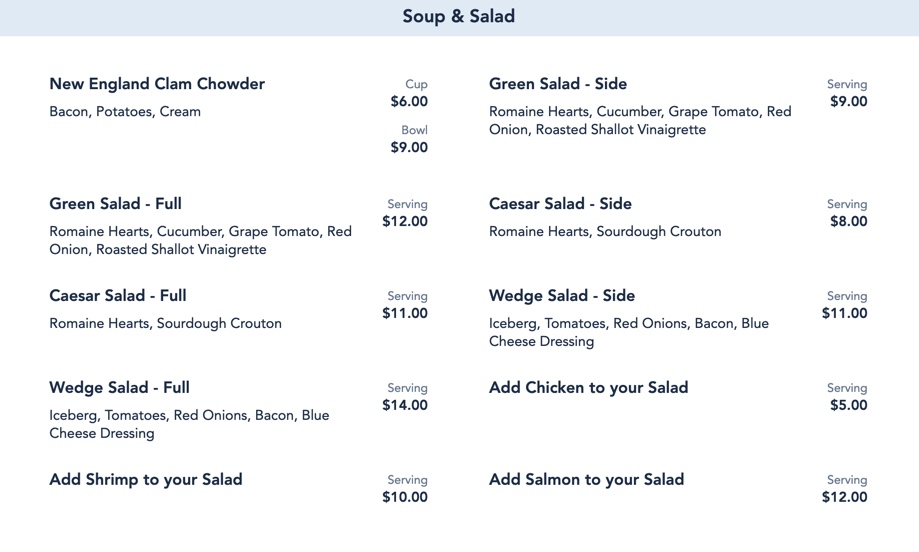The height and width of the screenshot is (552, 919).
Task: Select the New England Clam Chowder item
Action: click(157, 84)
